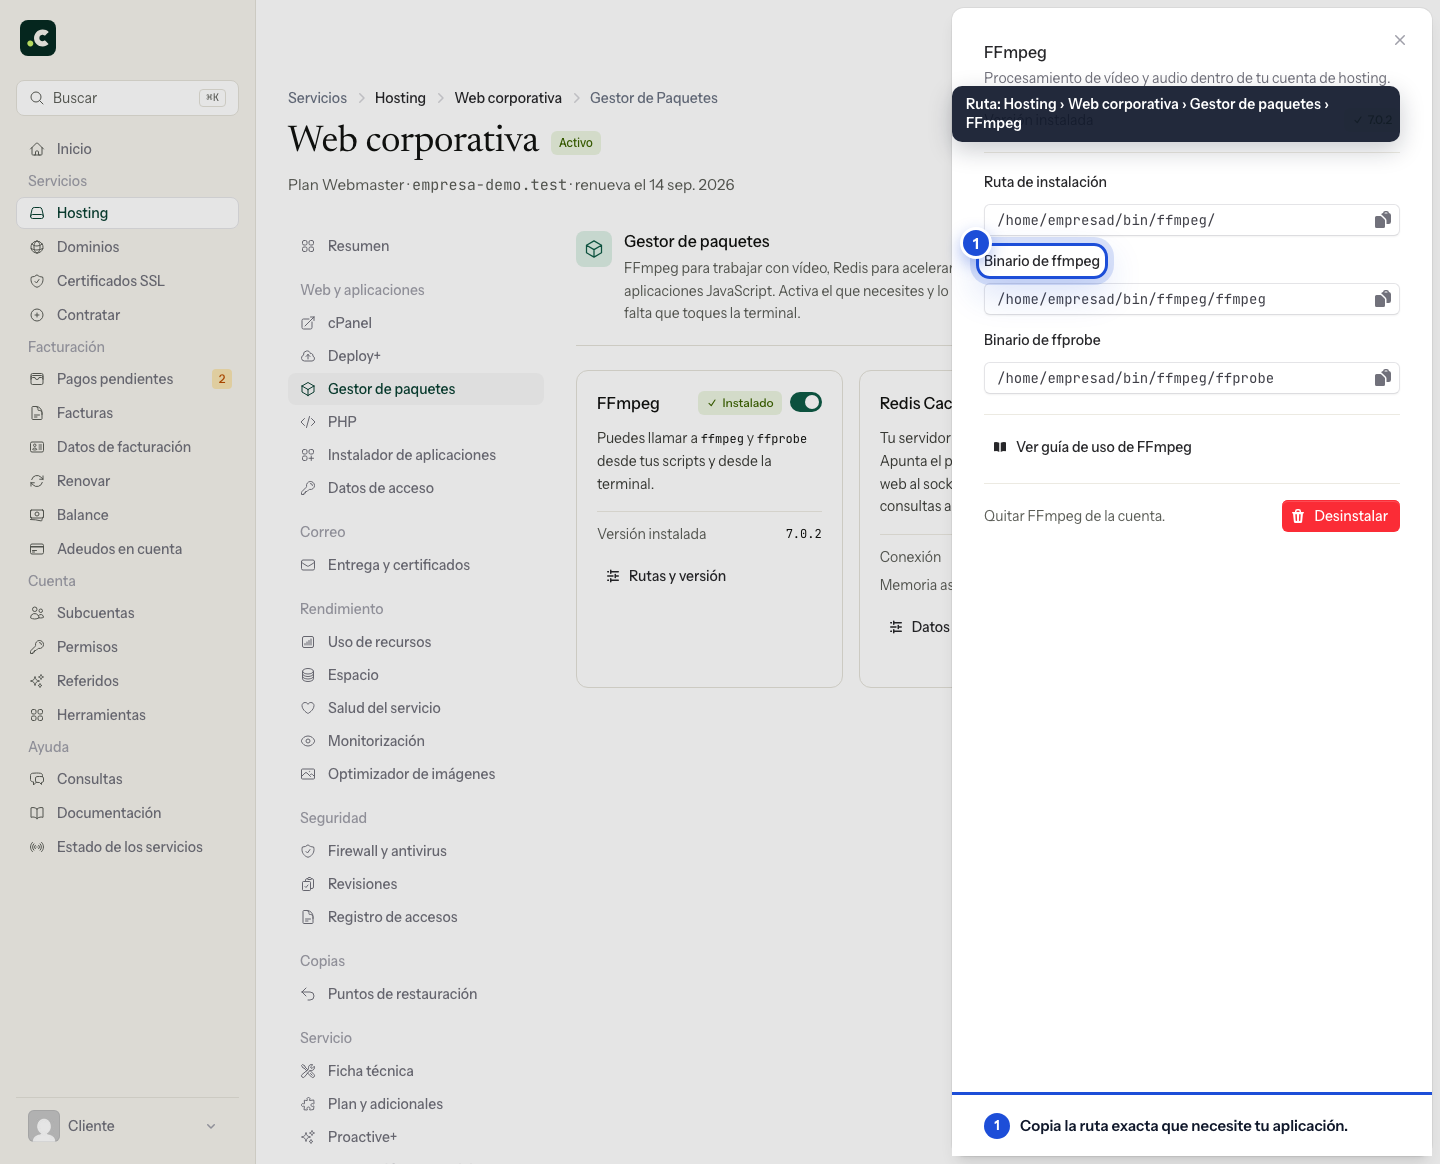
Task: Open Contratar in the sidebar
Action: tap(127, 315)
